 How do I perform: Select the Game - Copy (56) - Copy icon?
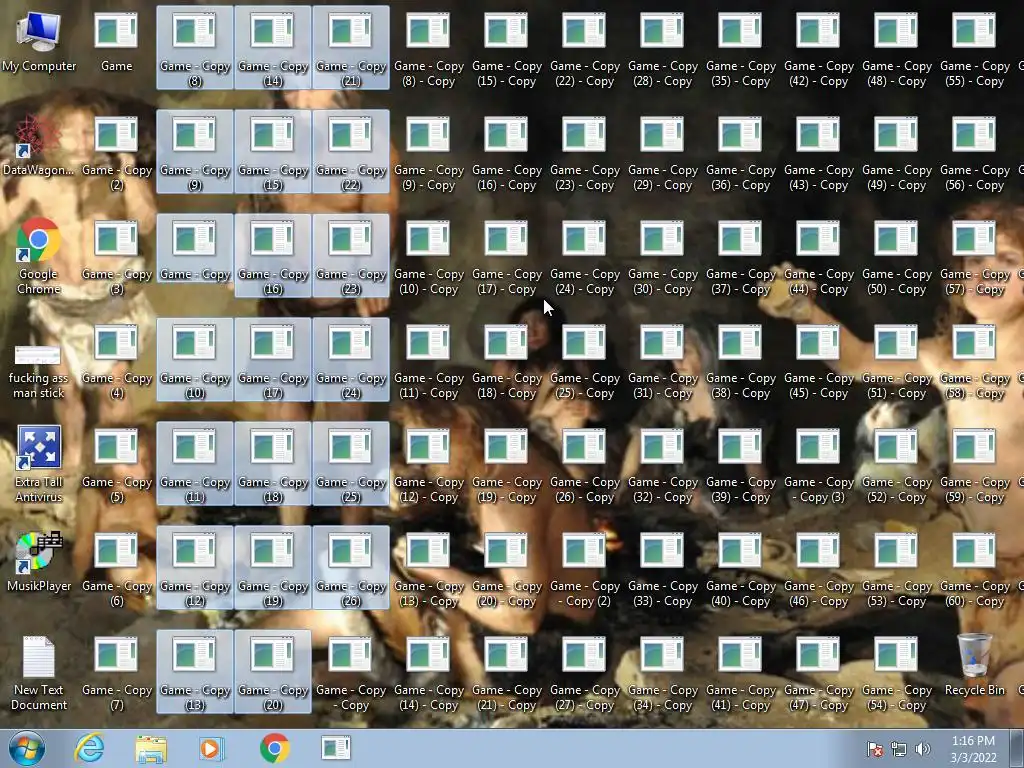(974, 153)
